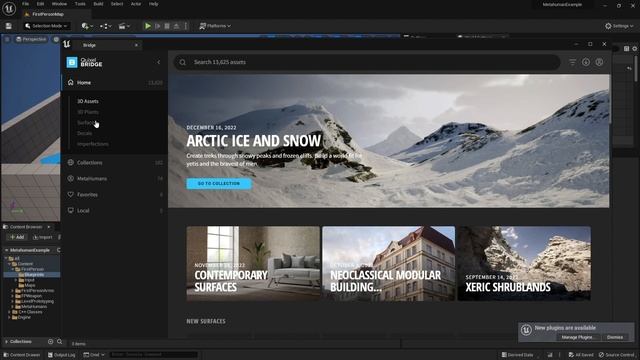Click add collection plus icon
The image size is (640, 360).
[50, 342]
